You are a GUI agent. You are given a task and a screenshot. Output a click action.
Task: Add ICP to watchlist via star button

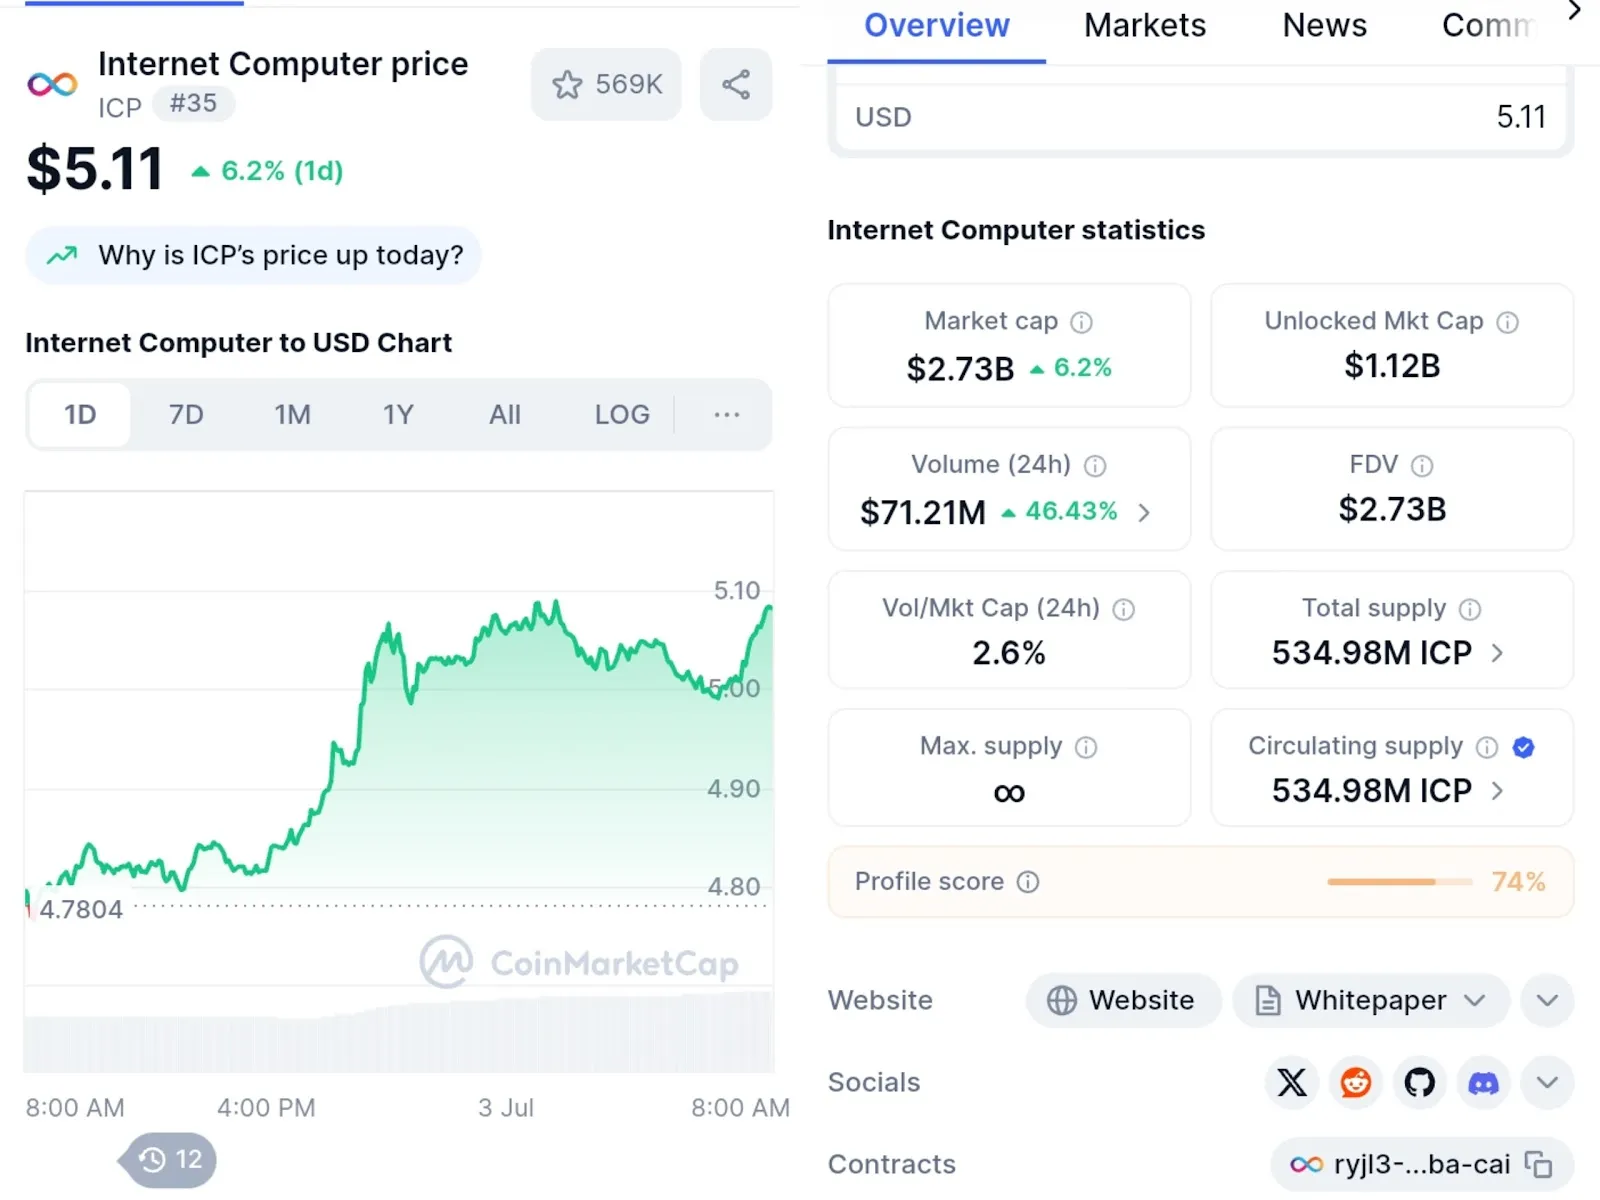tap(606, 85)
